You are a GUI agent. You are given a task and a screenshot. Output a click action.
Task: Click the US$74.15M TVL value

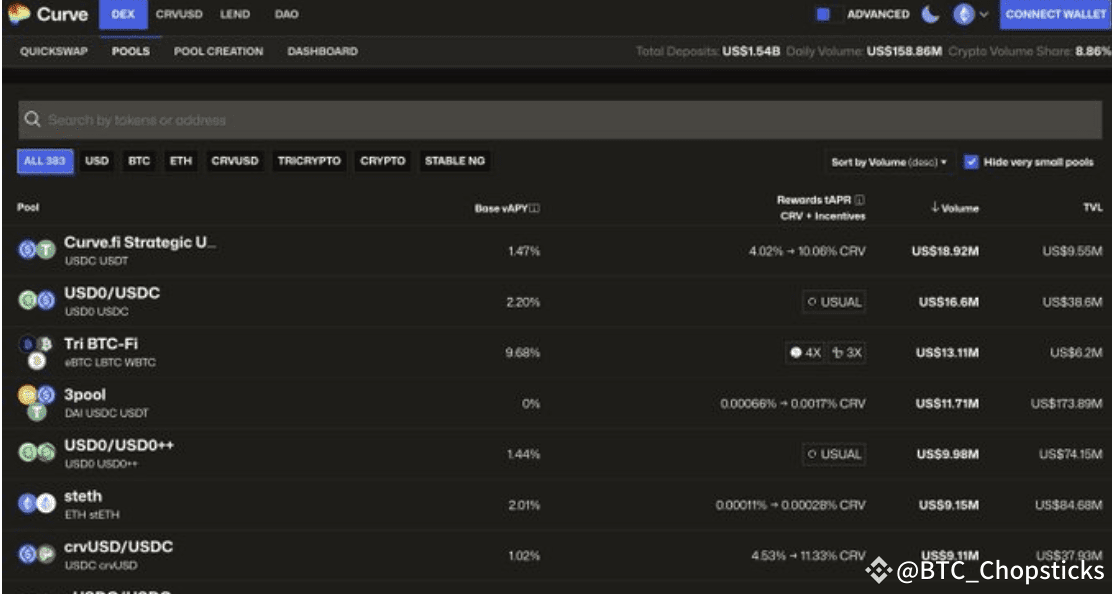[1071, 454]
